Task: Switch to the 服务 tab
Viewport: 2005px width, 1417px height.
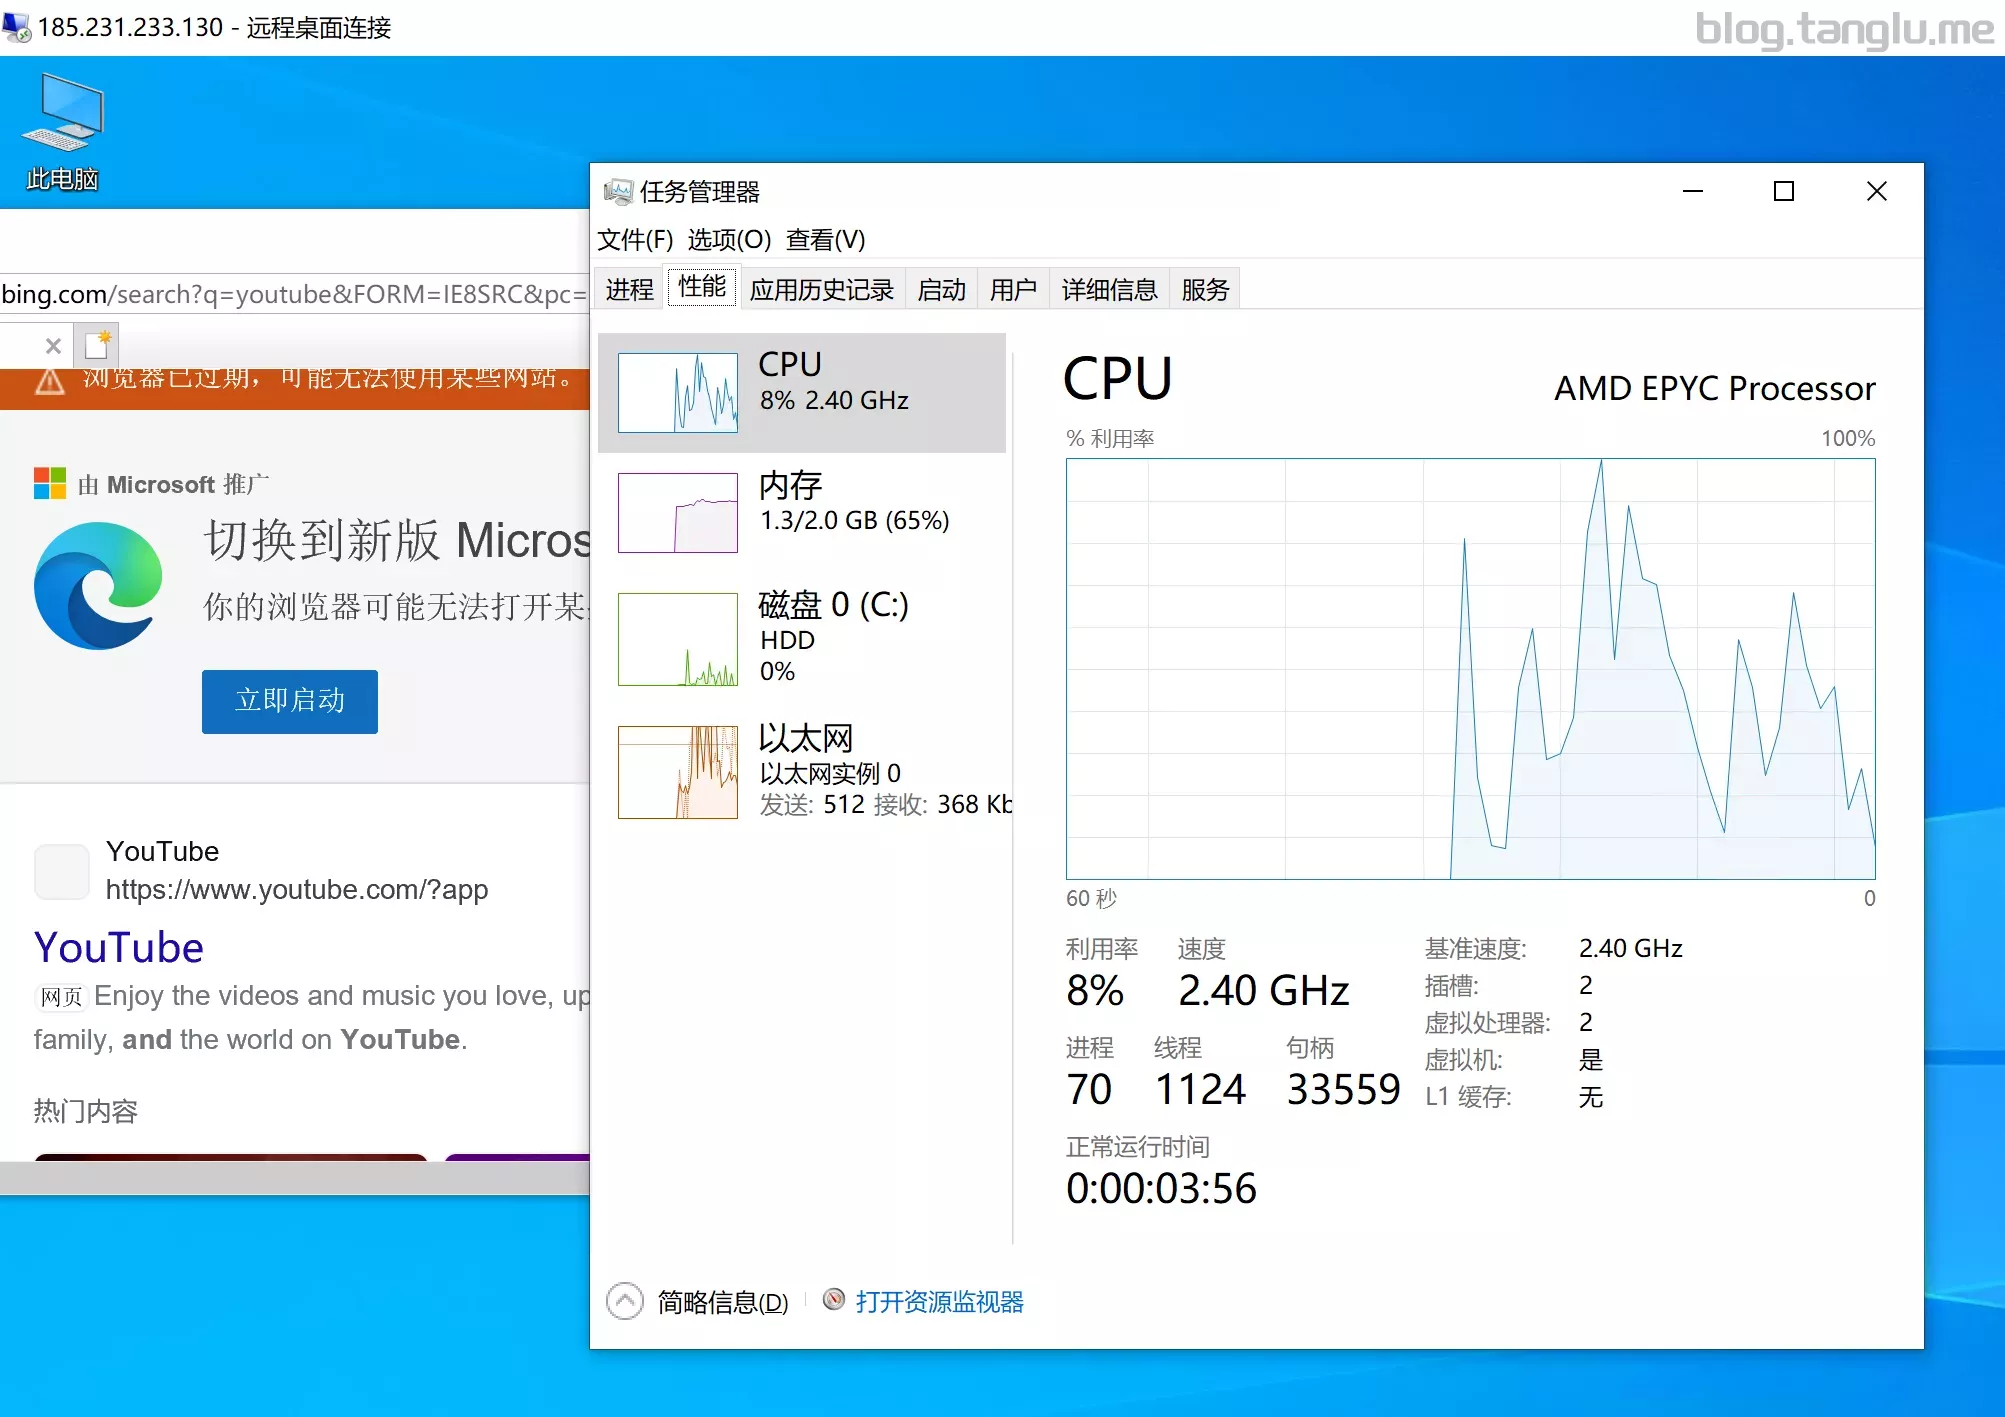Action: (1205, 289)
